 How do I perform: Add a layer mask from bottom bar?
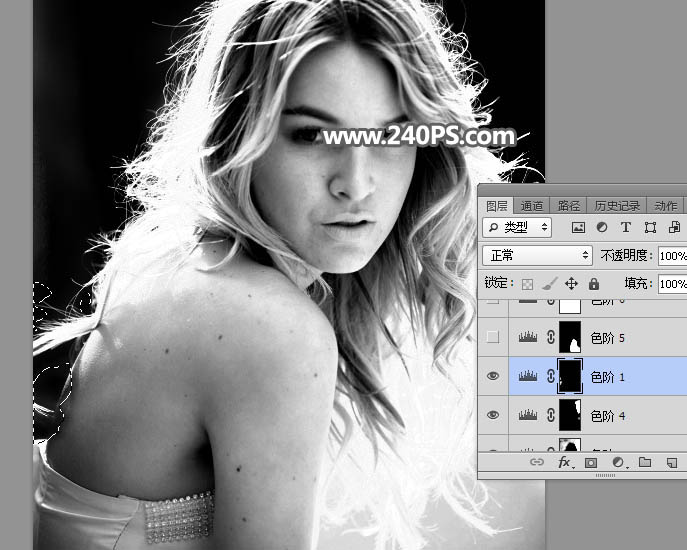(591, 463)
